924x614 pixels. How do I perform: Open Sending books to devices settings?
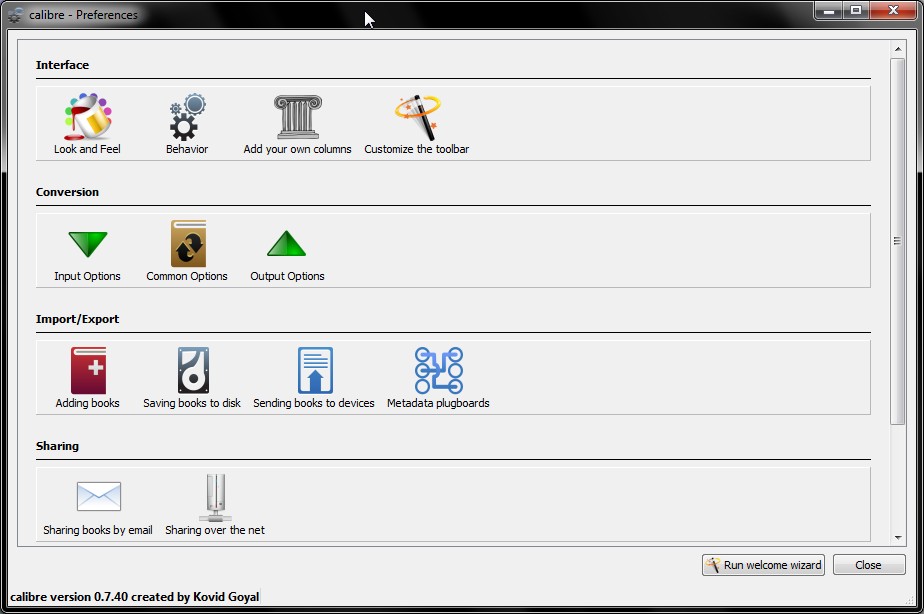coord(314,378)
